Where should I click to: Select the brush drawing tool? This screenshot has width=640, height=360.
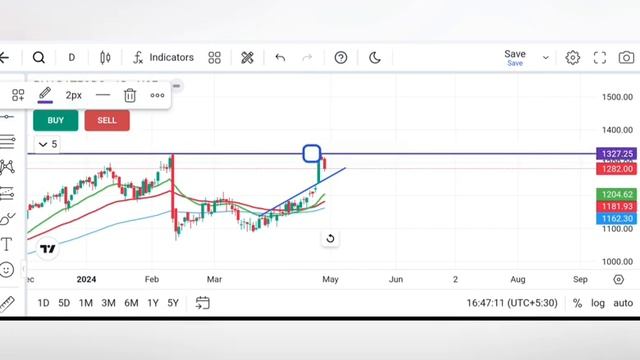[7, 218]
